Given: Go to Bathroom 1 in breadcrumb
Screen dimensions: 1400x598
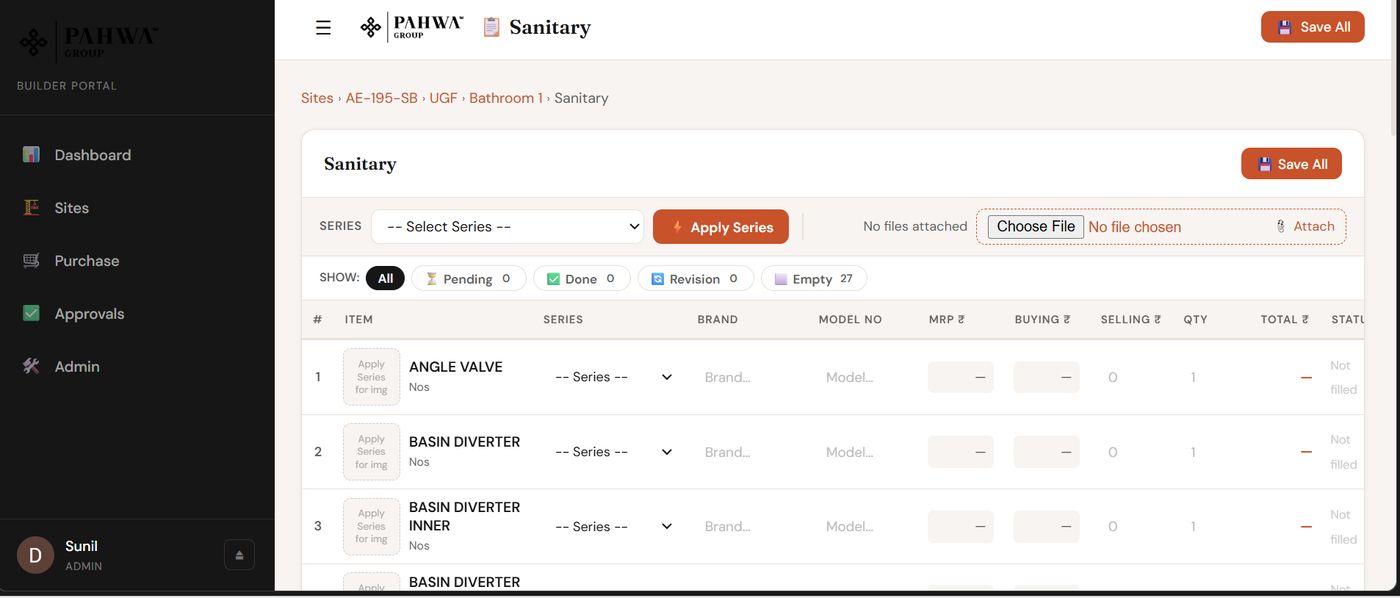Looking at the screenshot, I should coord(506,98).
